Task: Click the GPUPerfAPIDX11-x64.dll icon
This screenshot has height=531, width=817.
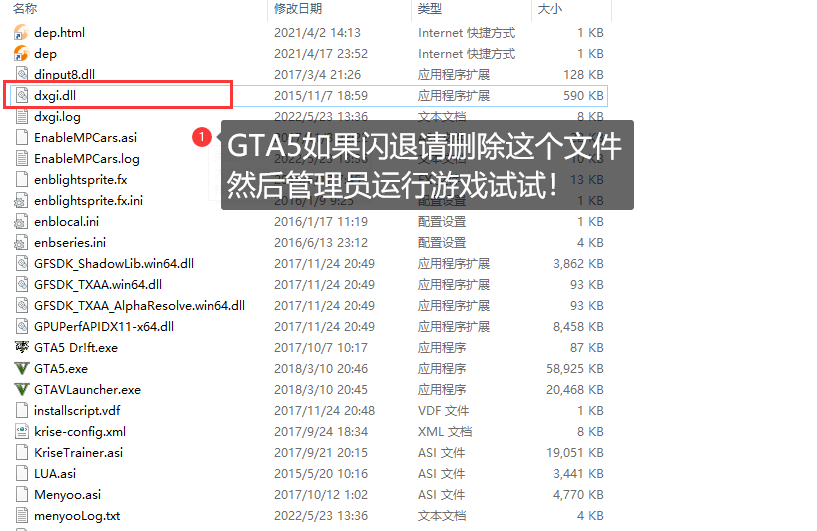Action: click(x=21, y=327)
